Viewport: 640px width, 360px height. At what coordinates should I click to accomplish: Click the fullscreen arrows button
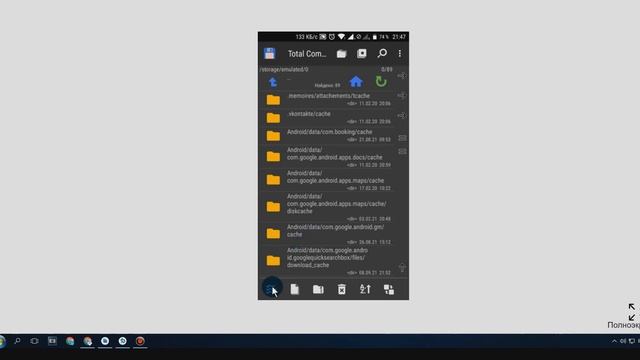[x=631, y=312]
